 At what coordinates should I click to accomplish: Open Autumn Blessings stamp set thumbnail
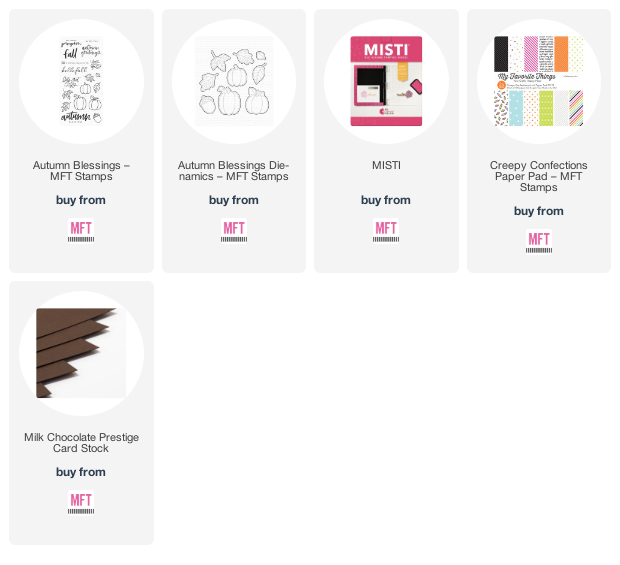point(81,81)
